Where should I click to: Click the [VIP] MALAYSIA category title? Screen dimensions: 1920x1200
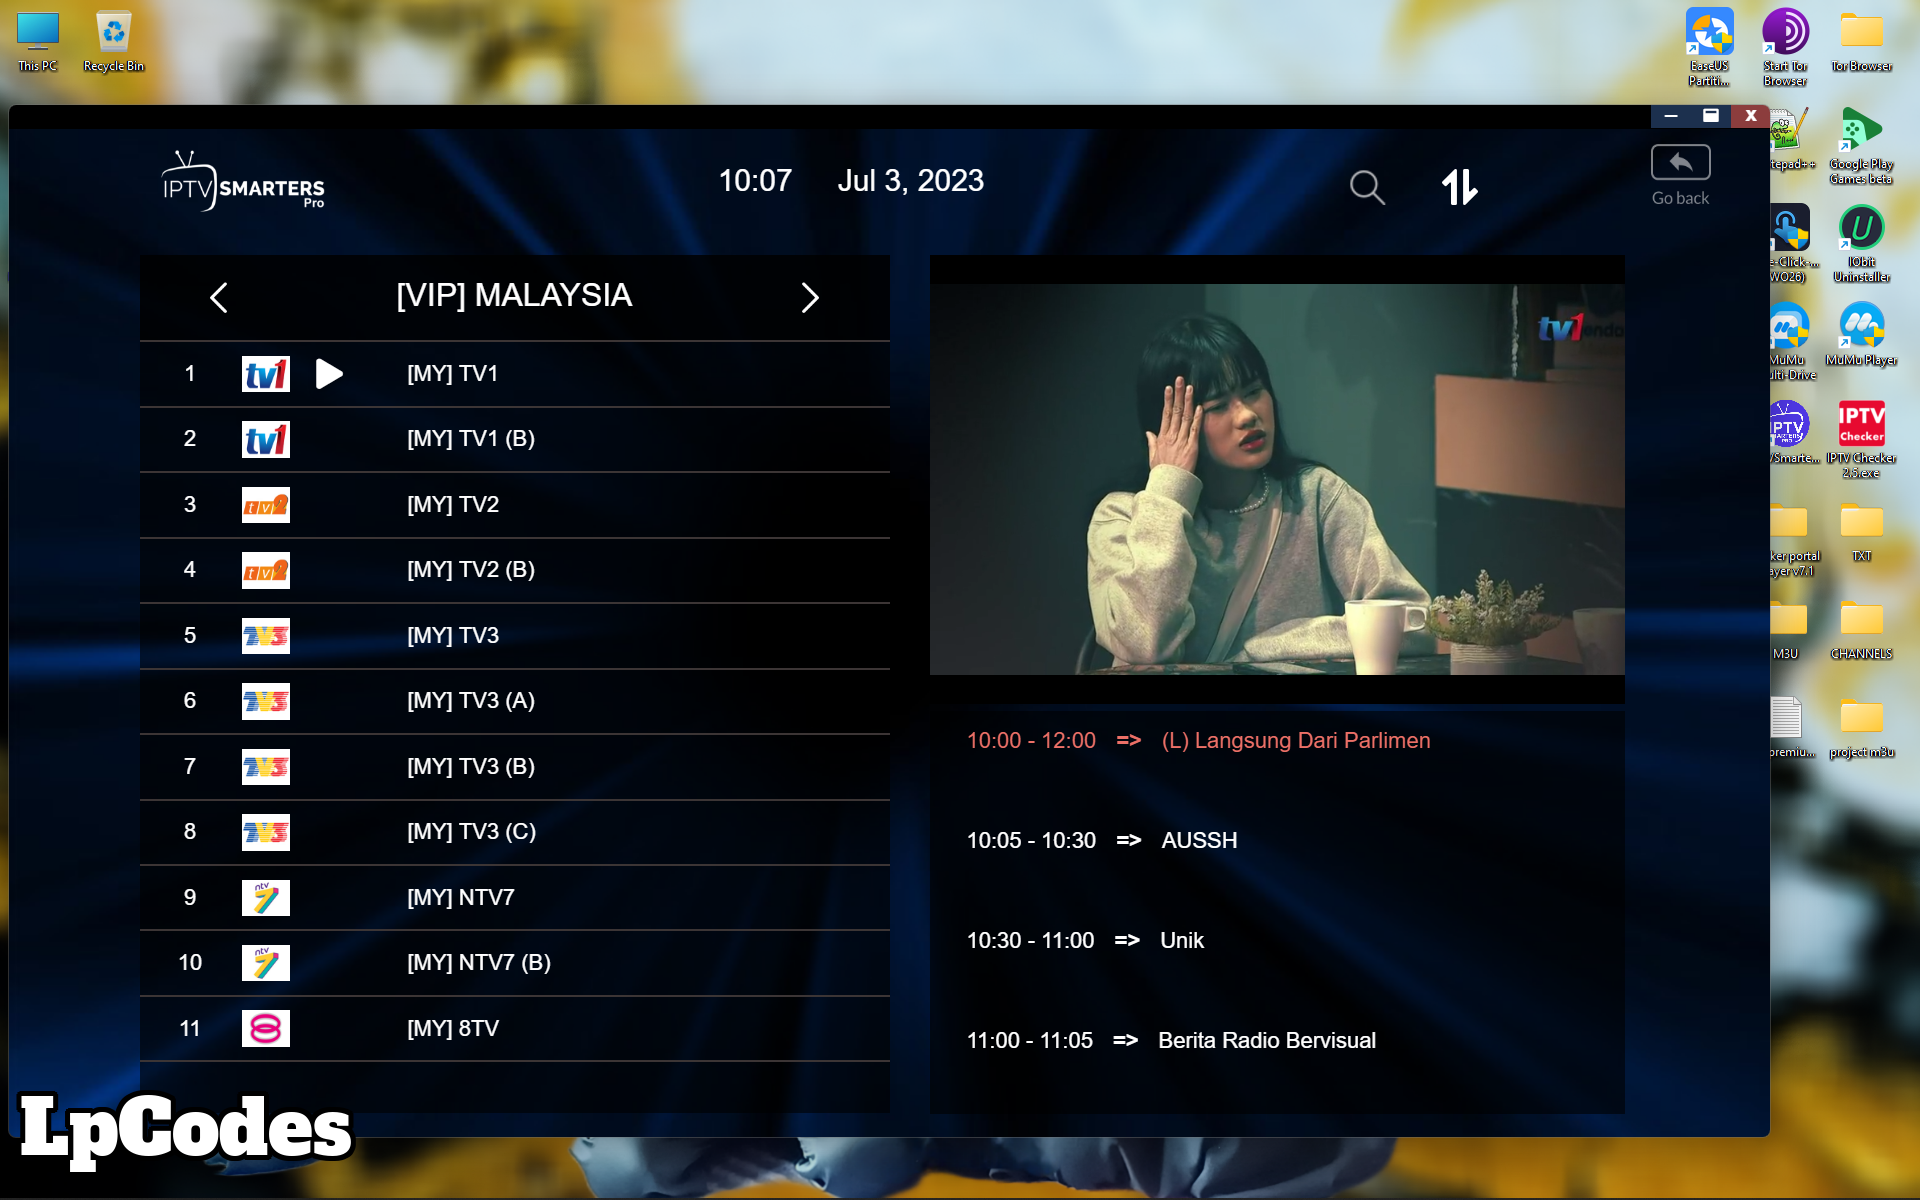514,296
